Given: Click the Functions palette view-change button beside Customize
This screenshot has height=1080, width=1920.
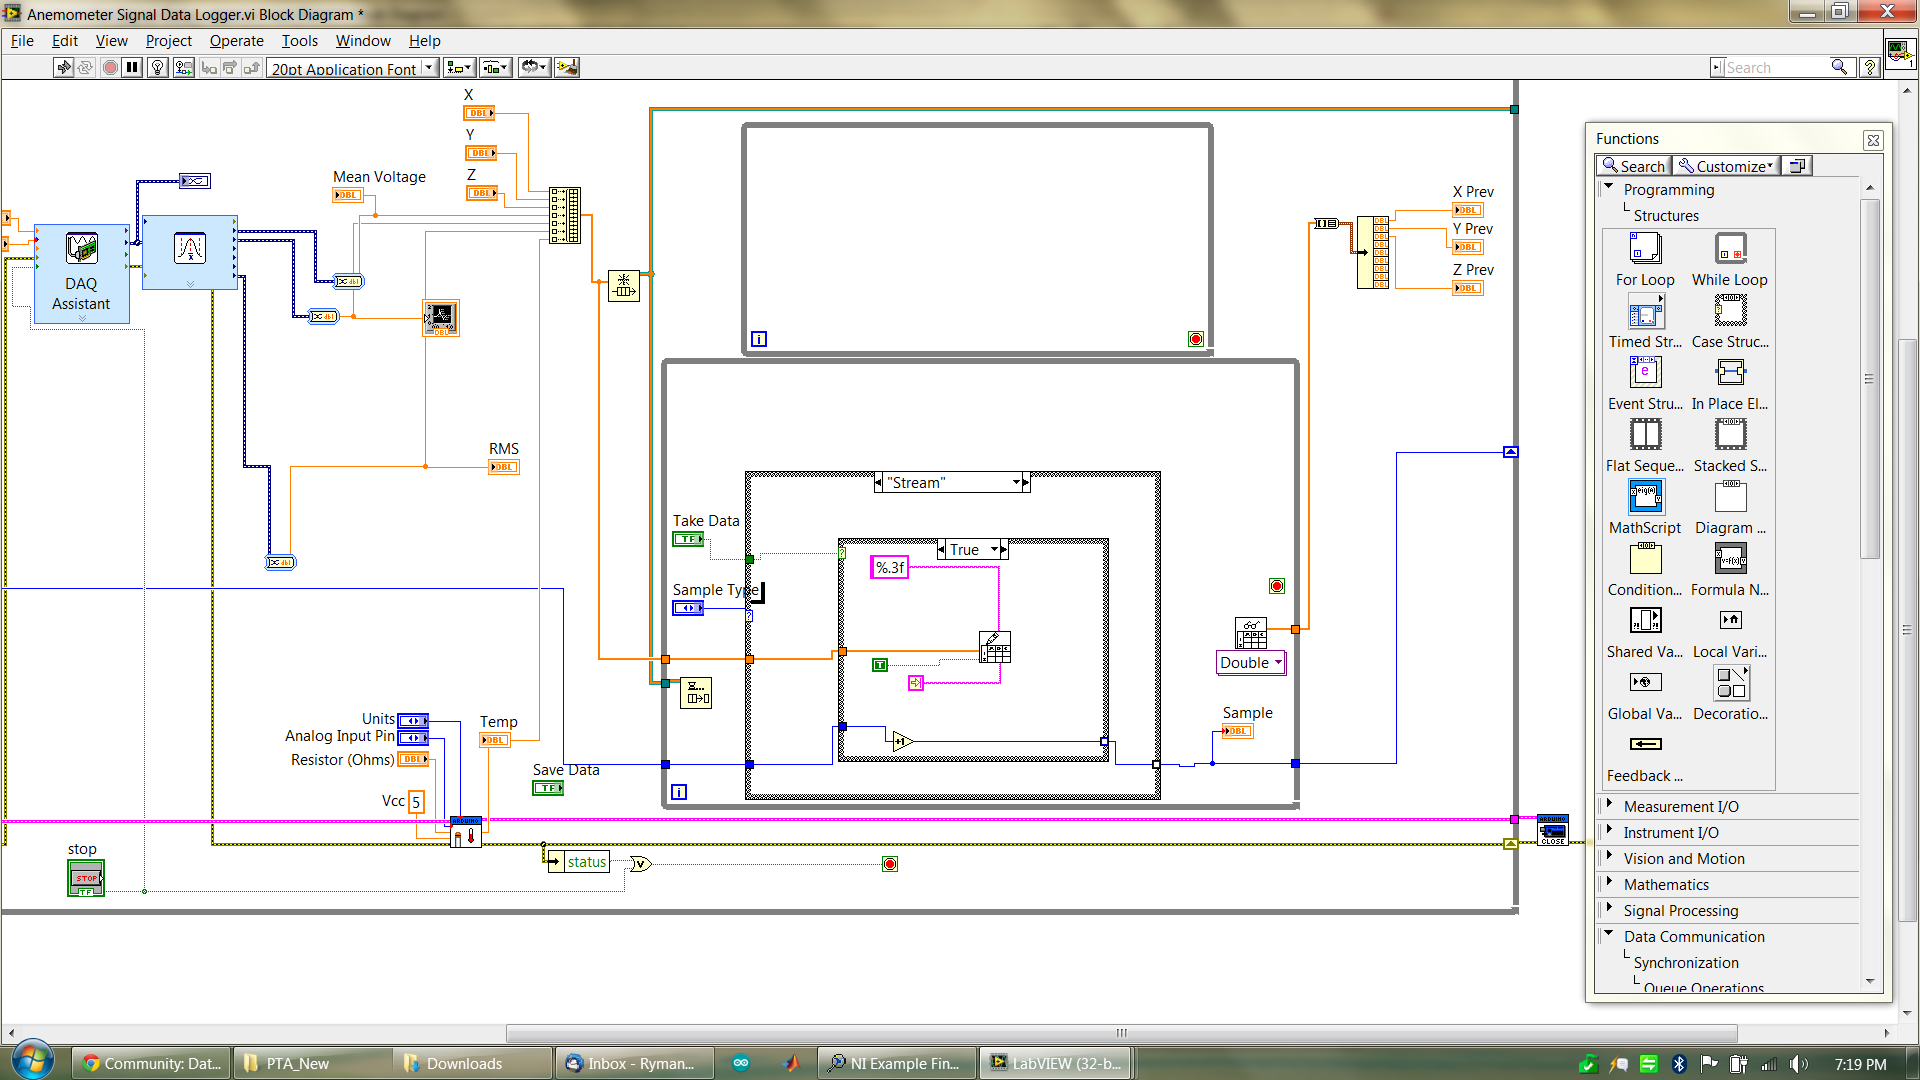Looking at the screenshot, I should (x=1798, y=166).
